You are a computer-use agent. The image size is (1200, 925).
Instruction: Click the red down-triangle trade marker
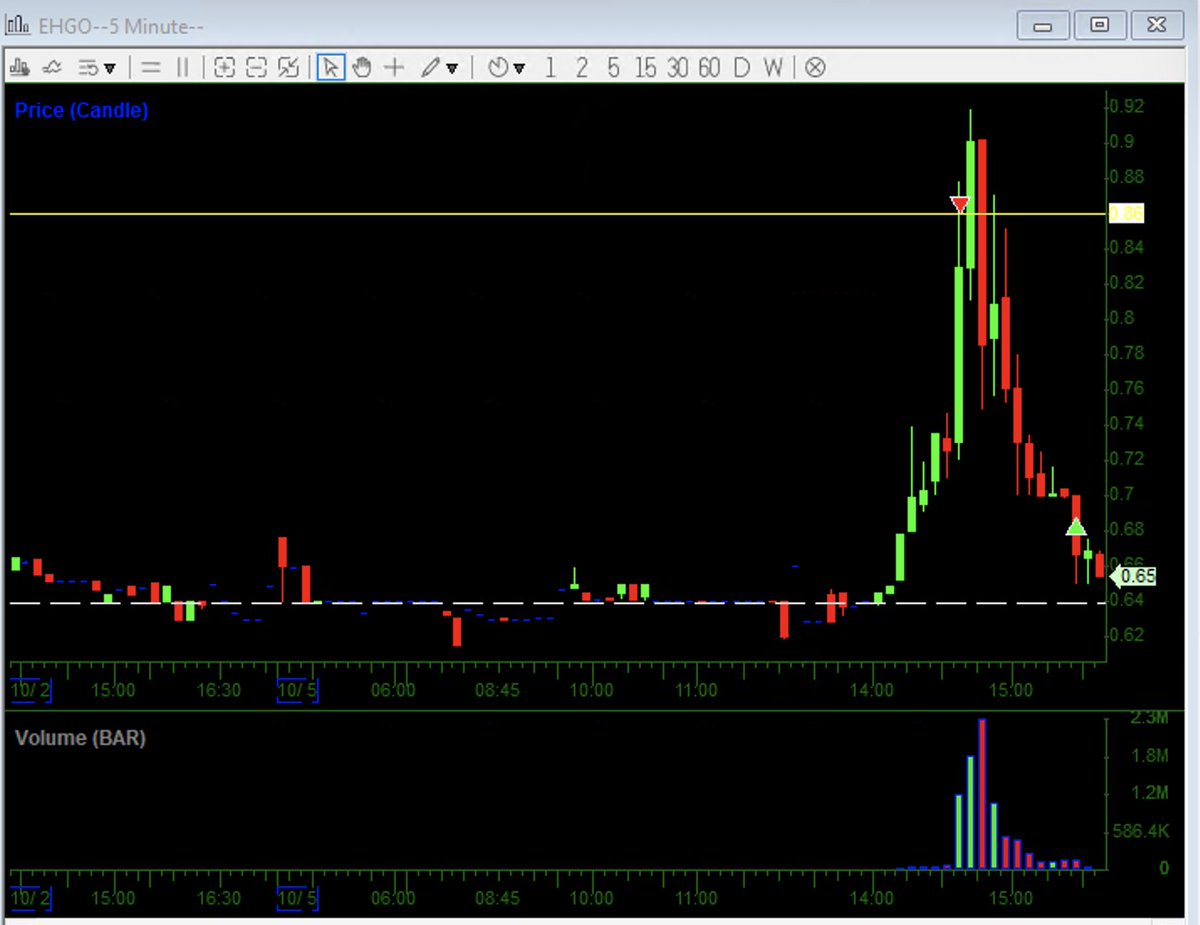pos(960,204)
